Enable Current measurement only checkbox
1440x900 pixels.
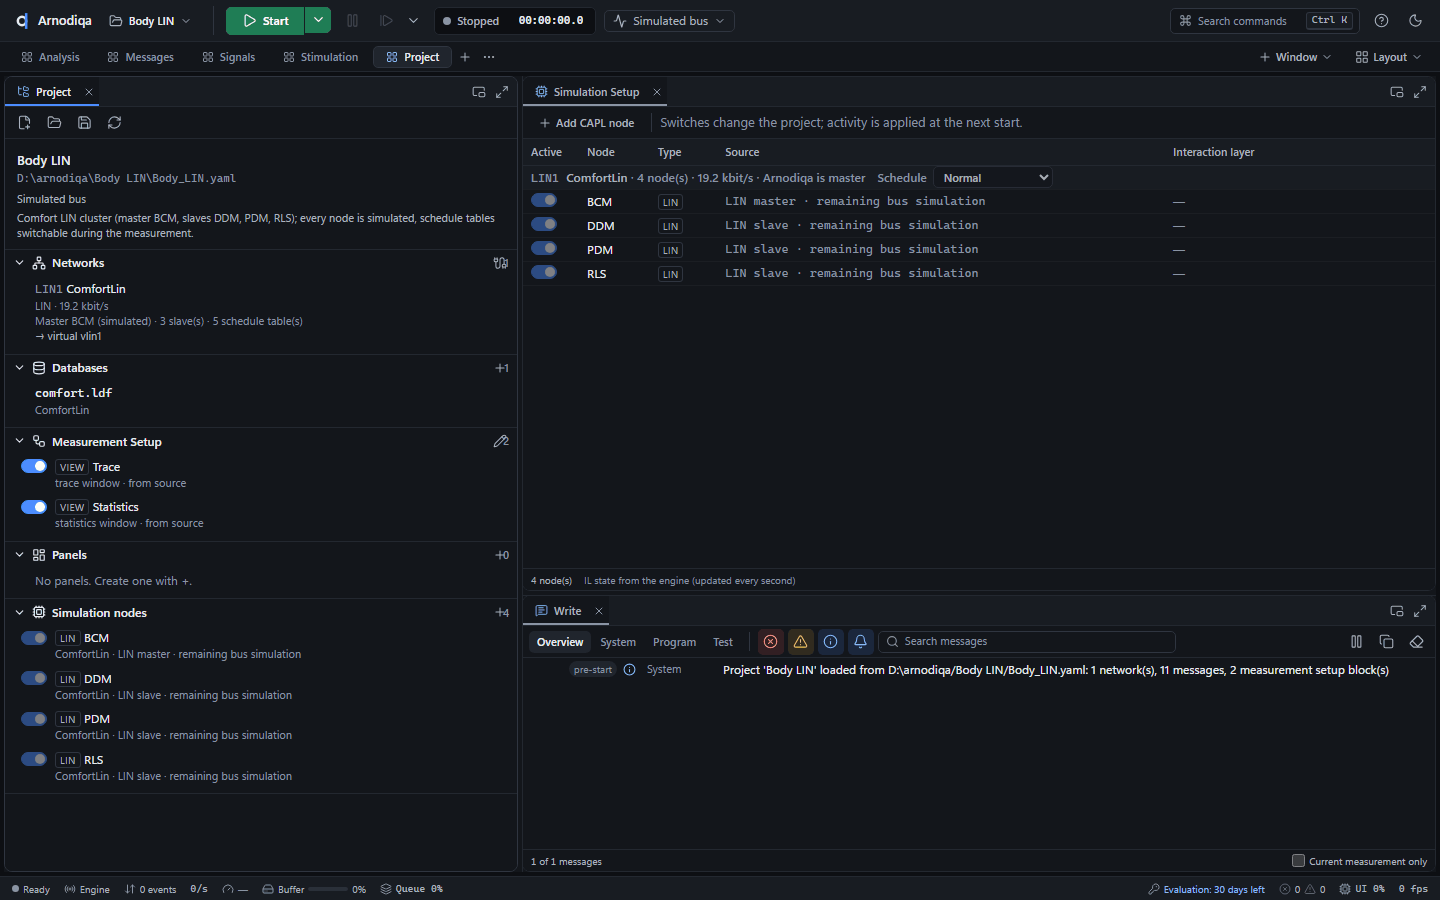click(x=1299, y=861)
